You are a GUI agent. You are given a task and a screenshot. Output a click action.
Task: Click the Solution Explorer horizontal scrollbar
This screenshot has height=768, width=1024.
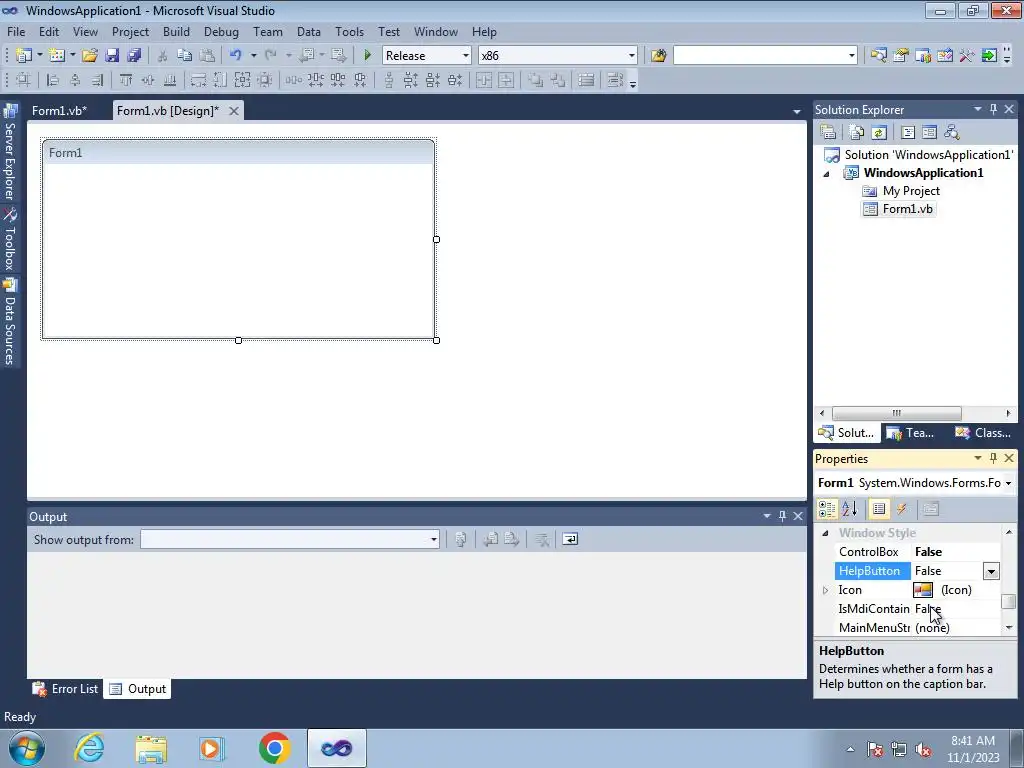896,413
